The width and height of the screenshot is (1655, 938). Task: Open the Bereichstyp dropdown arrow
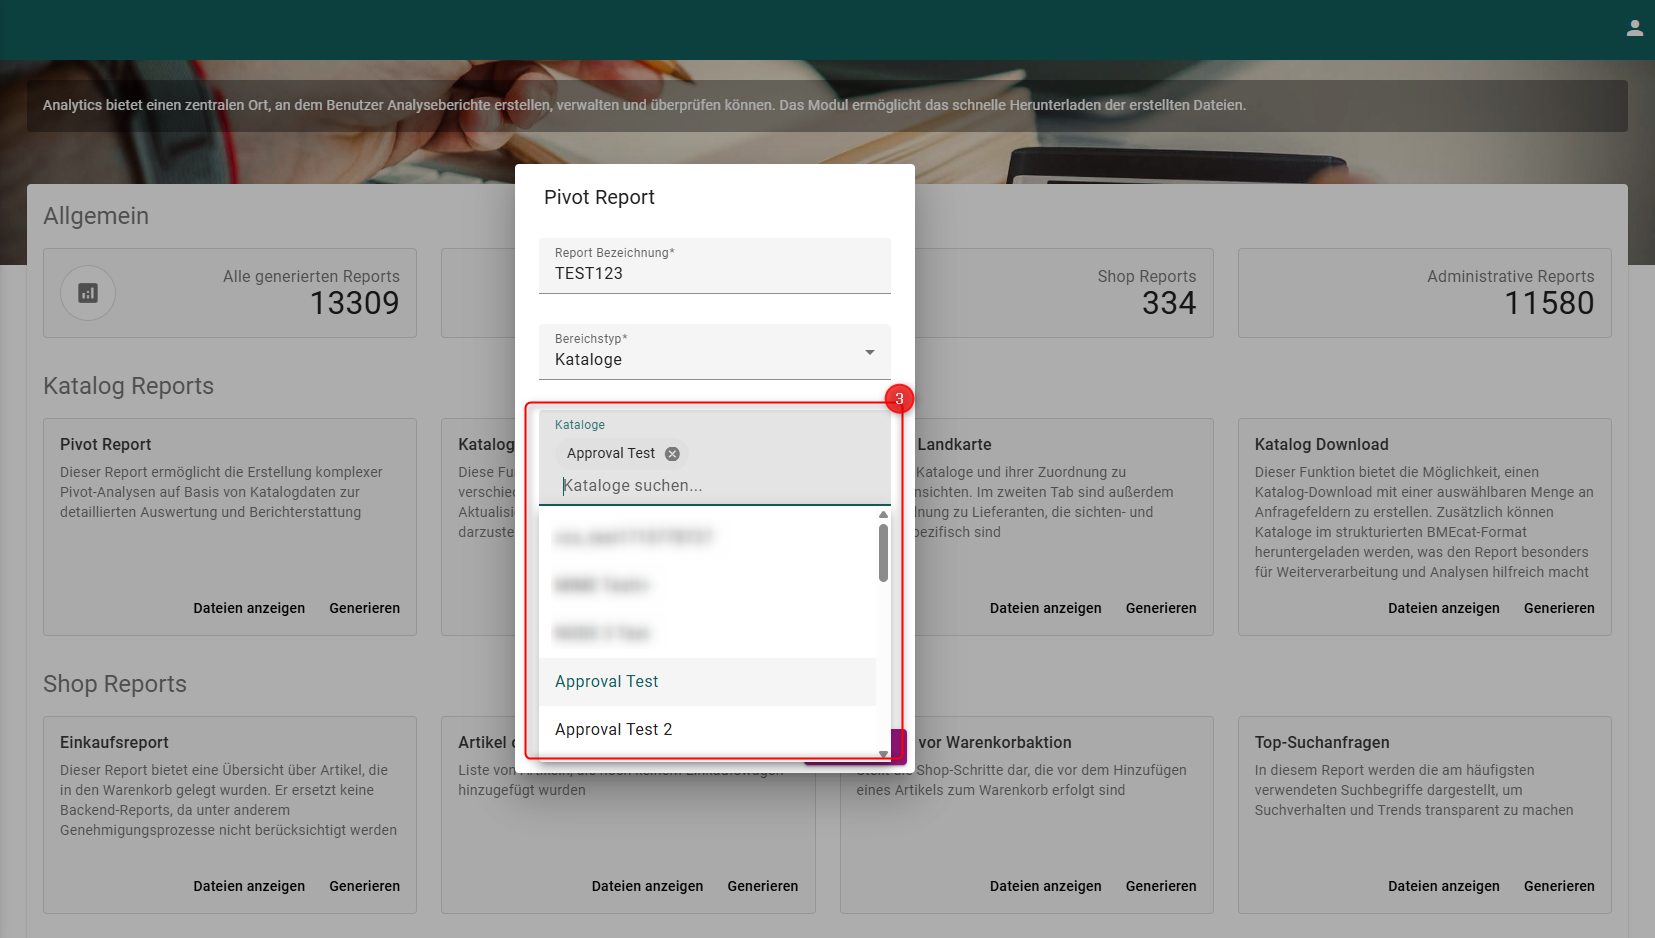869,352
